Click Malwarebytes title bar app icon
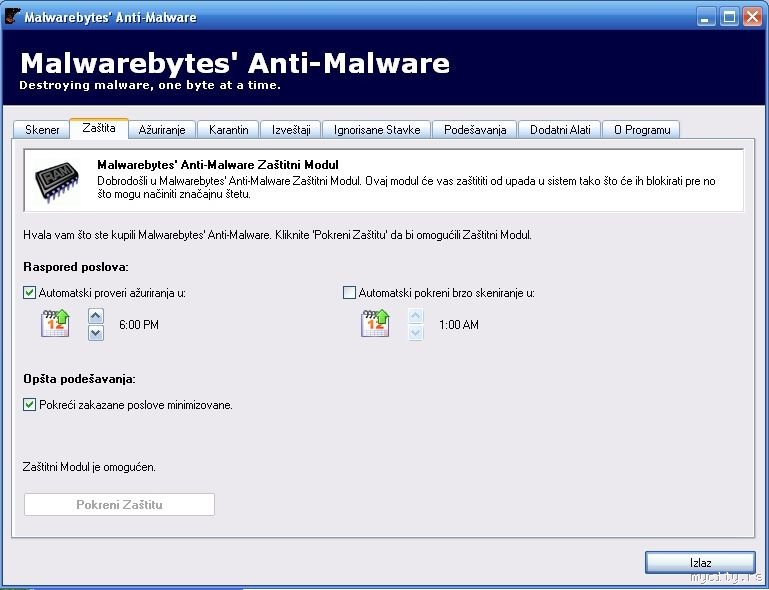The width and height of the screenshot is (769, 590). pyautogui.click(x=12, y=17)
